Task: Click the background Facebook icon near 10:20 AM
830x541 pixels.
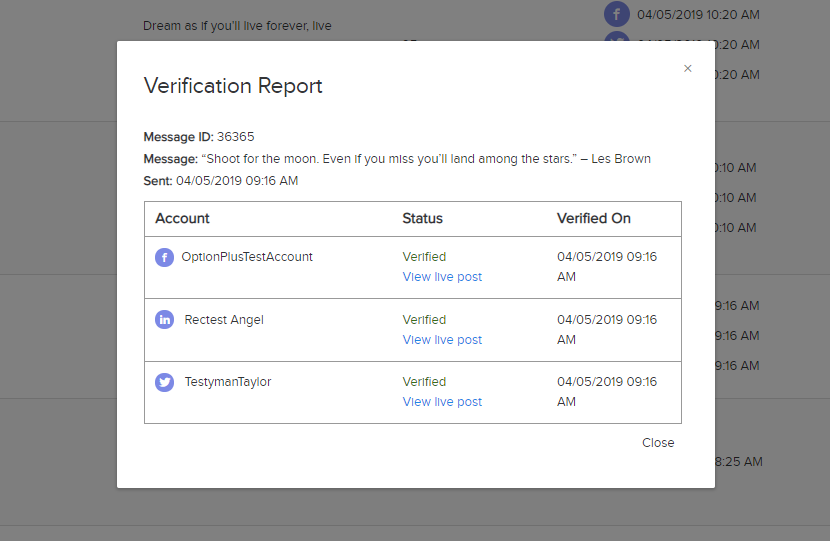Action: 617,14
